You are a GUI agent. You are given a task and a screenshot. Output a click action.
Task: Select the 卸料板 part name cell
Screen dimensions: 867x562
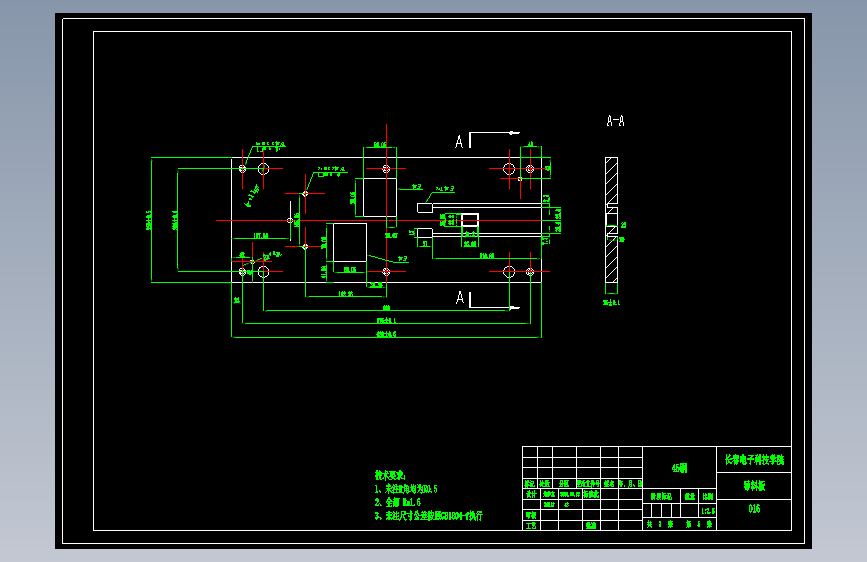[754, 486]
